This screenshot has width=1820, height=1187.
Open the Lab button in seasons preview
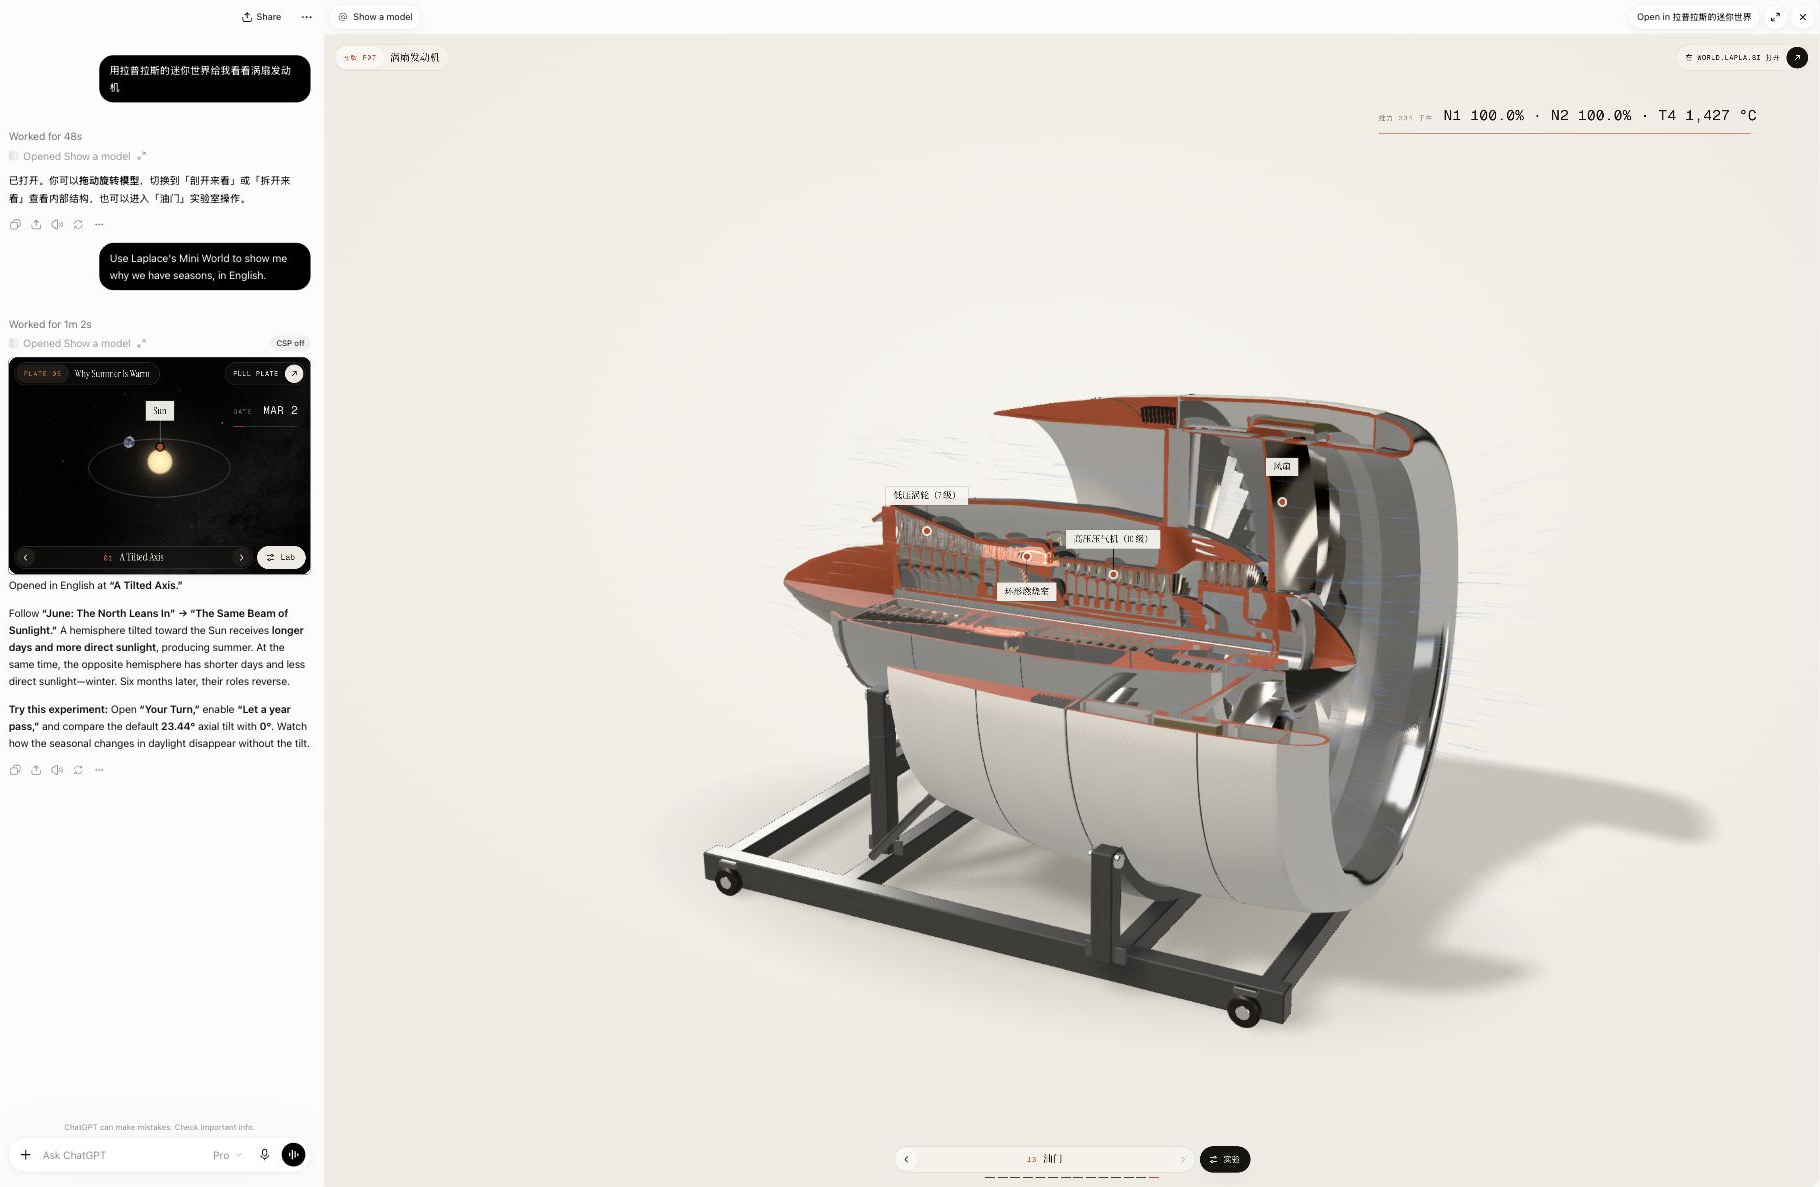point(281,557)
